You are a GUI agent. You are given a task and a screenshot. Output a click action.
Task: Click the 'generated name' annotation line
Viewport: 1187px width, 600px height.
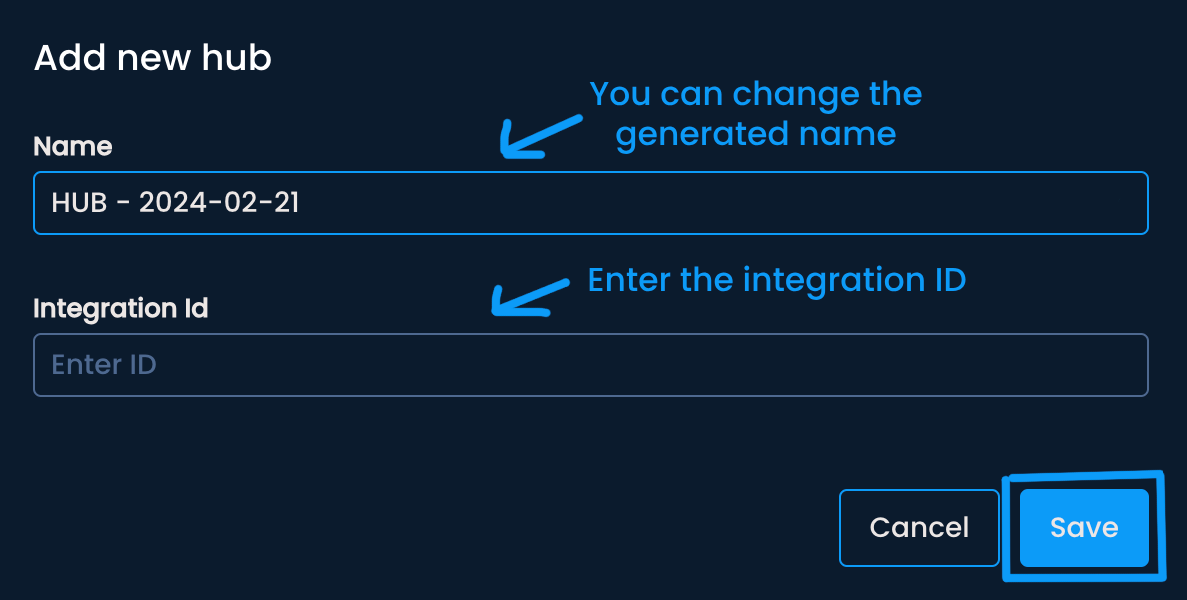[755, 133]
